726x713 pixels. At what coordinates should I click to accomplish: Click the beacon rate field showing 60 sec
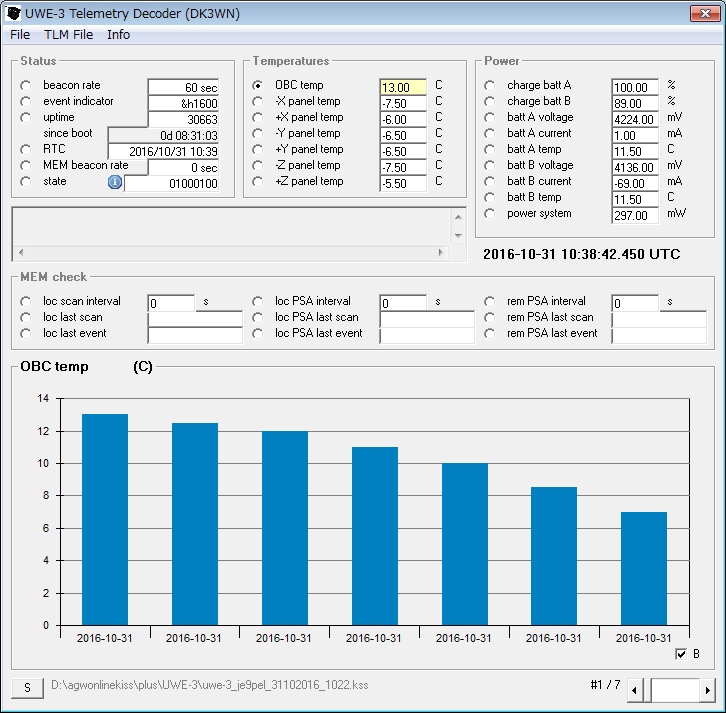pyautogui.click(x=183, y=87)
